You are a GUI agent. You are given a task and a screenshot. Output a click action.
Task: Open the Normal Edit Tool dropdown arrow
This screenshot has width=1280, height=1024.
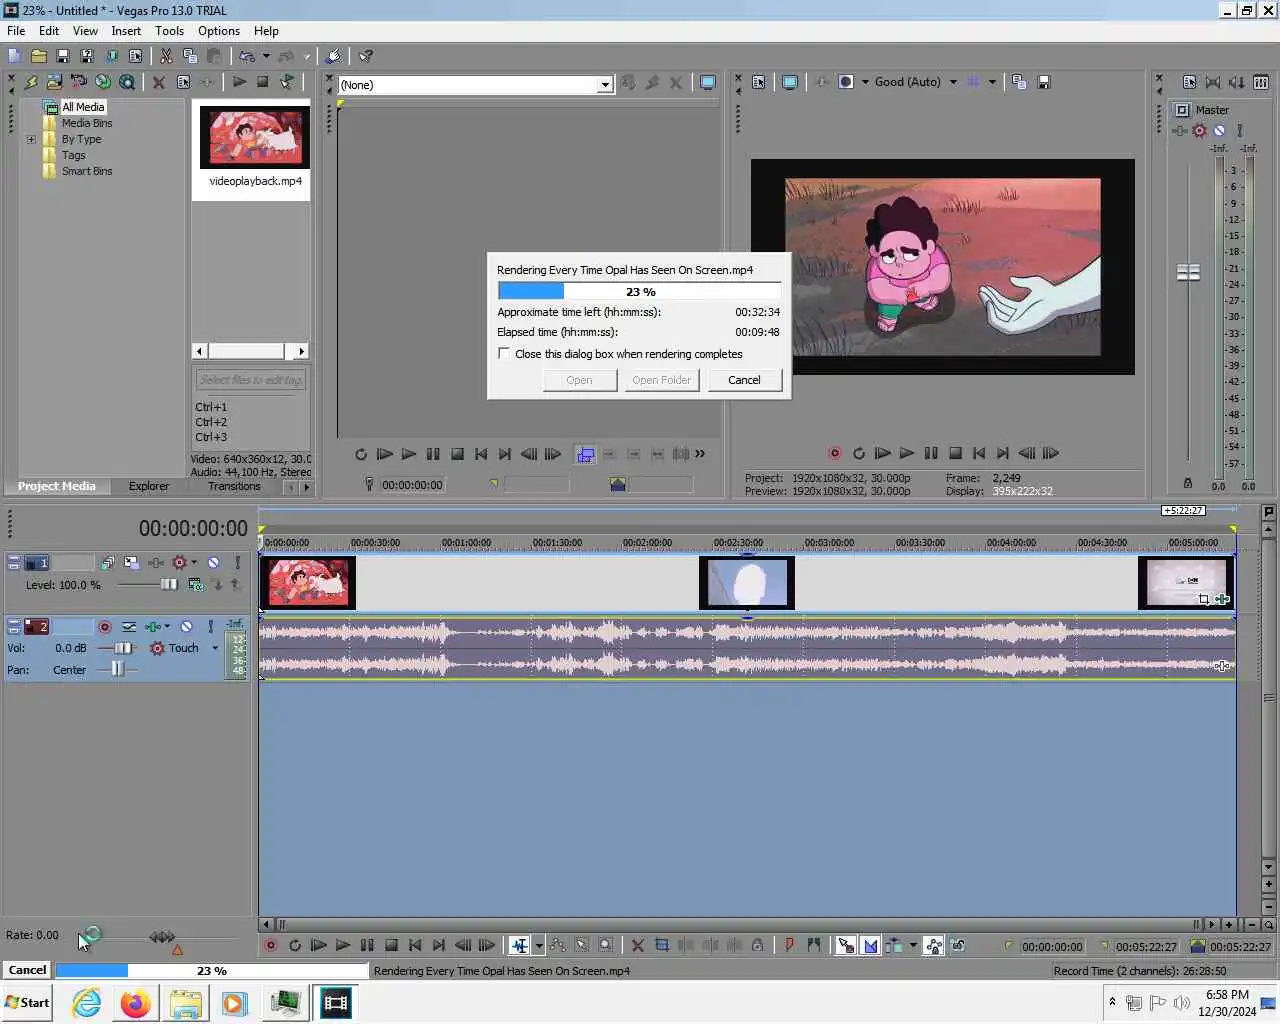coord(539,945)
